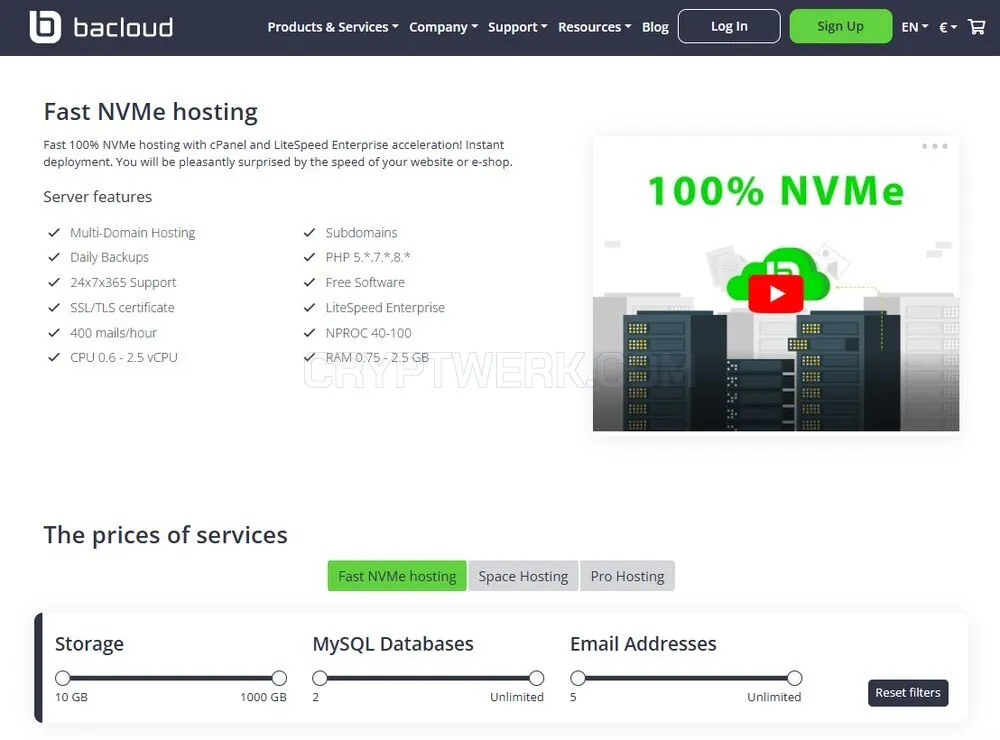1000x740 pixels.
Task: Click checkmark beside 24x7x365 Support
Action: click(54, 282)
